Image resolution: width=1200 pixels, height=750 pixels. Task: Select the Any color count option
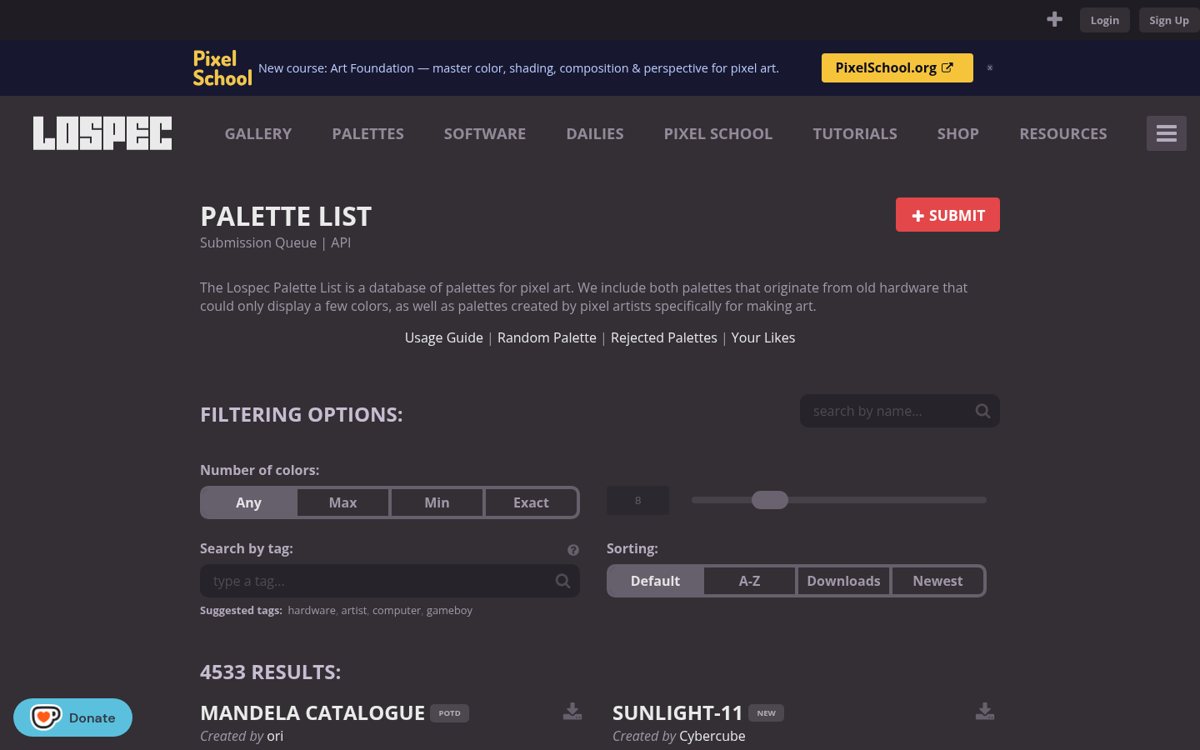249,503
